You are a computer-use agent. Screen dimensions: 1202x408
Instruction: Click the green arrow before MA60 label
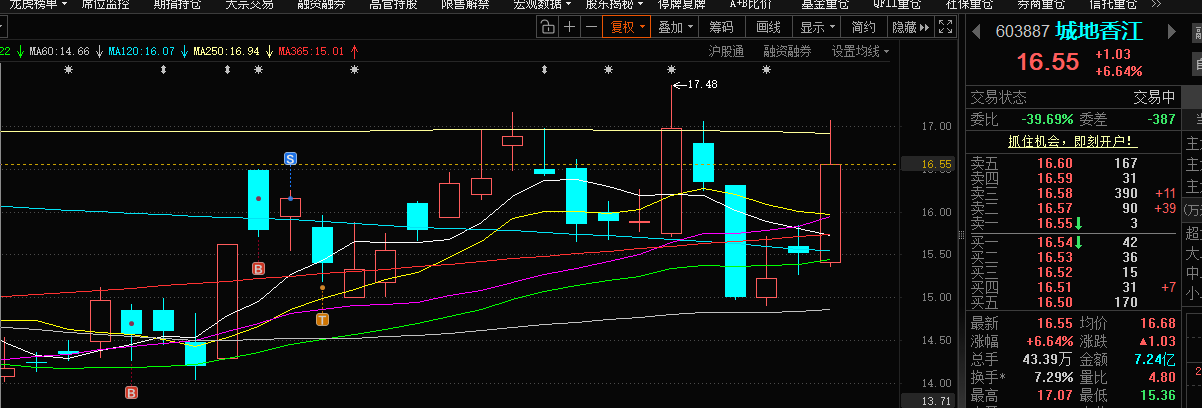click(x=20, y=51)
